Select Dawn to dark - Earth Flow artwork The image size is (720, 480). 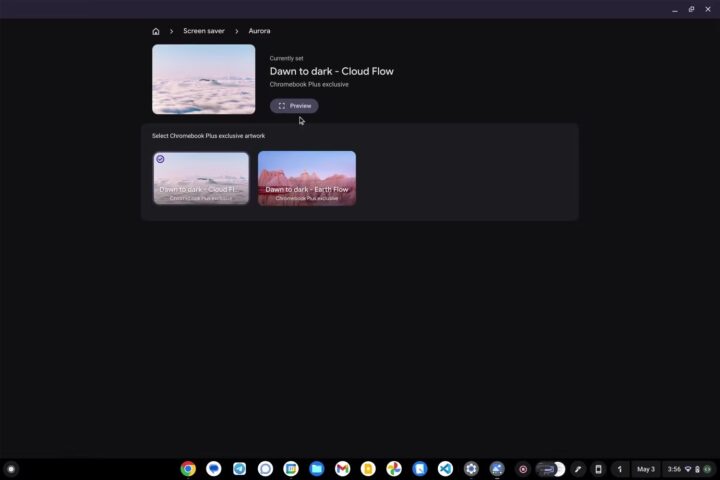pyautogui.click(x=307, y=178)
